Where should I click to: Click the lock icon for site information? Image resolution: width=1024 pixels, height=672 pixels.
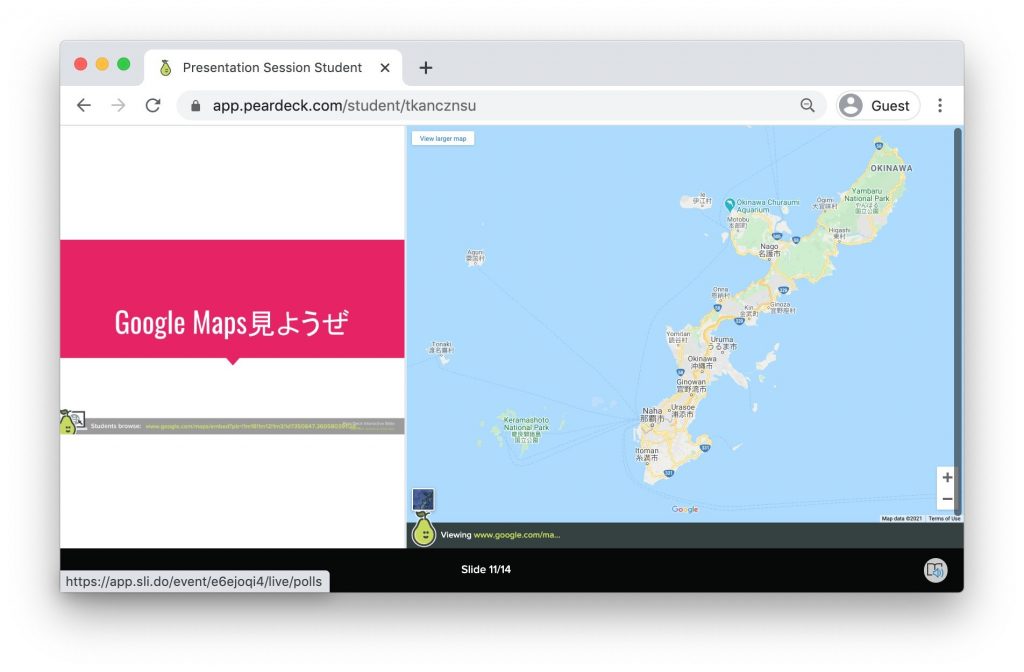tap(195, 105)
